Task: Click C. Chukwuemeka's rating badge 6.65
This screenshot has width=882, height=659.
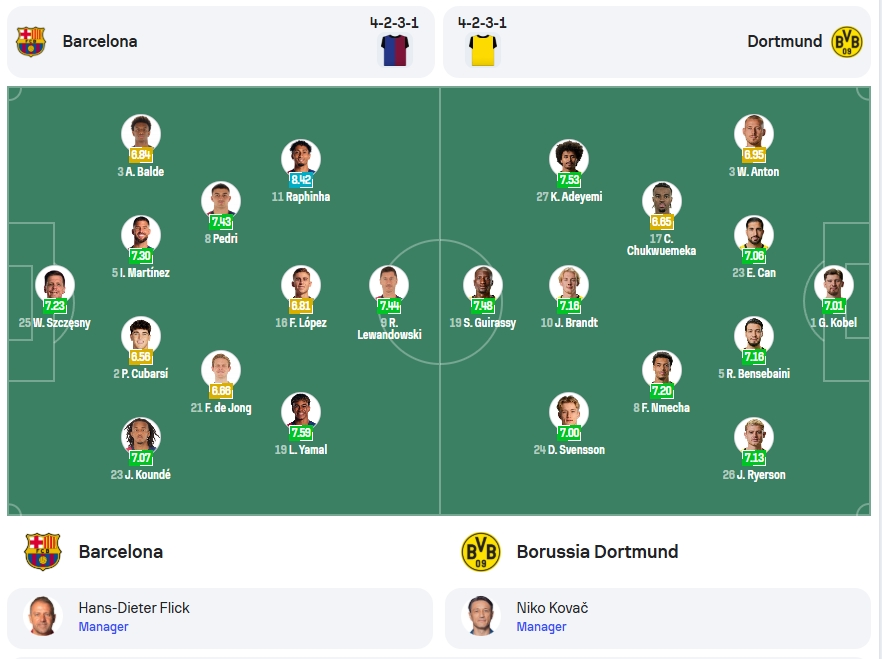Action: [x=662, y=222]
